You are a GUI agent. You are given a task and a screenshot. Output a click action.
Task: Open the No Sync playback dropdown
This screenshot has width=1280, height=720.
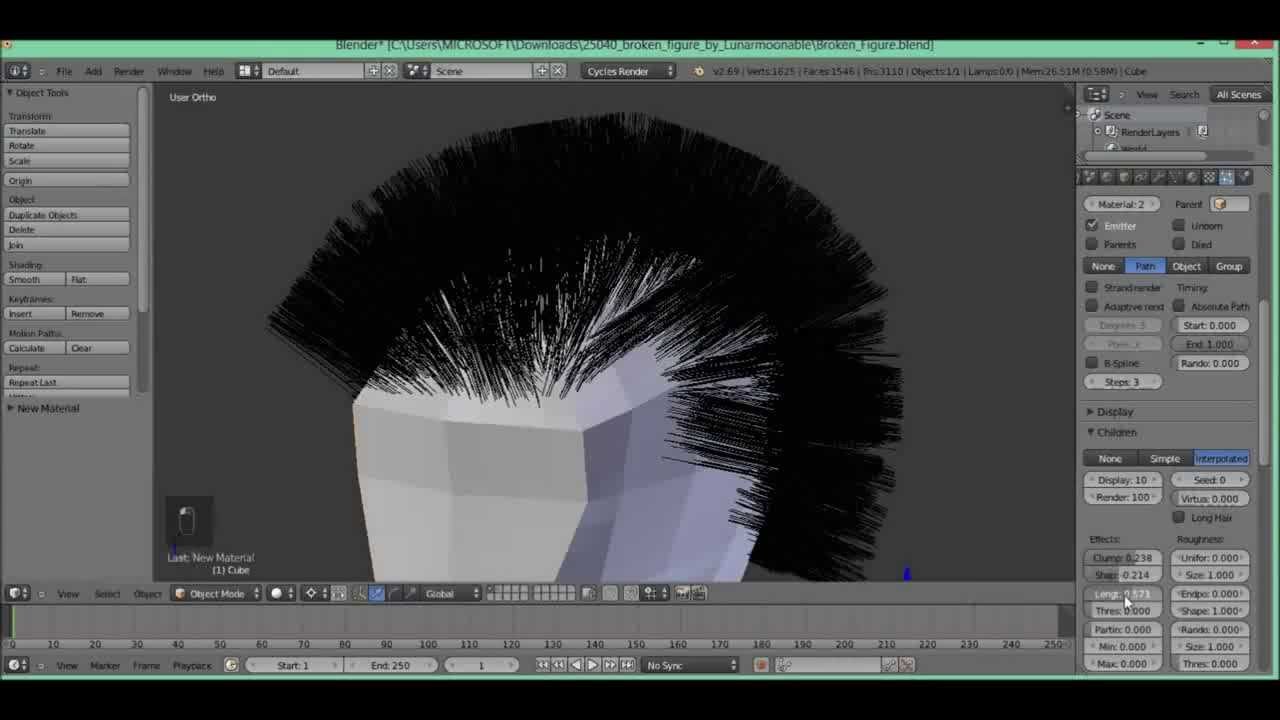[x=691, y=665]
